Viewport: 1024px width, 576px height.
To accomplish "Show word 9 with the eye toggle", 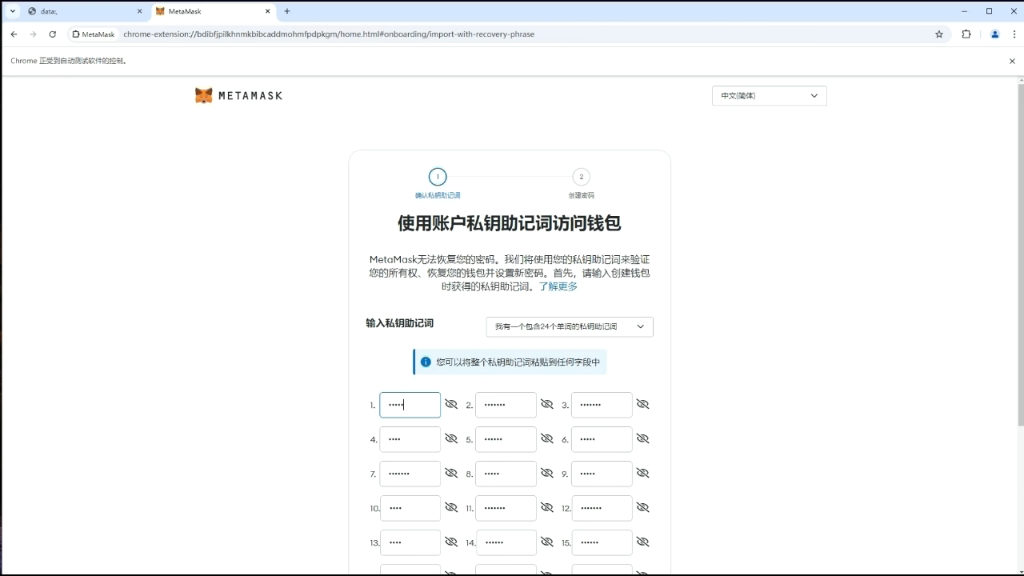I will tap(643, 473).
